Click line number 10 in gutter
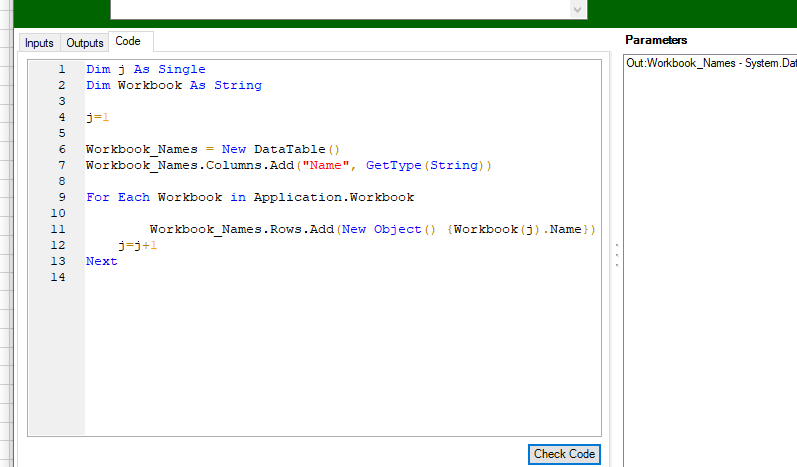The width and height of the screenshot is (797, 467). [x=58, y=213]
